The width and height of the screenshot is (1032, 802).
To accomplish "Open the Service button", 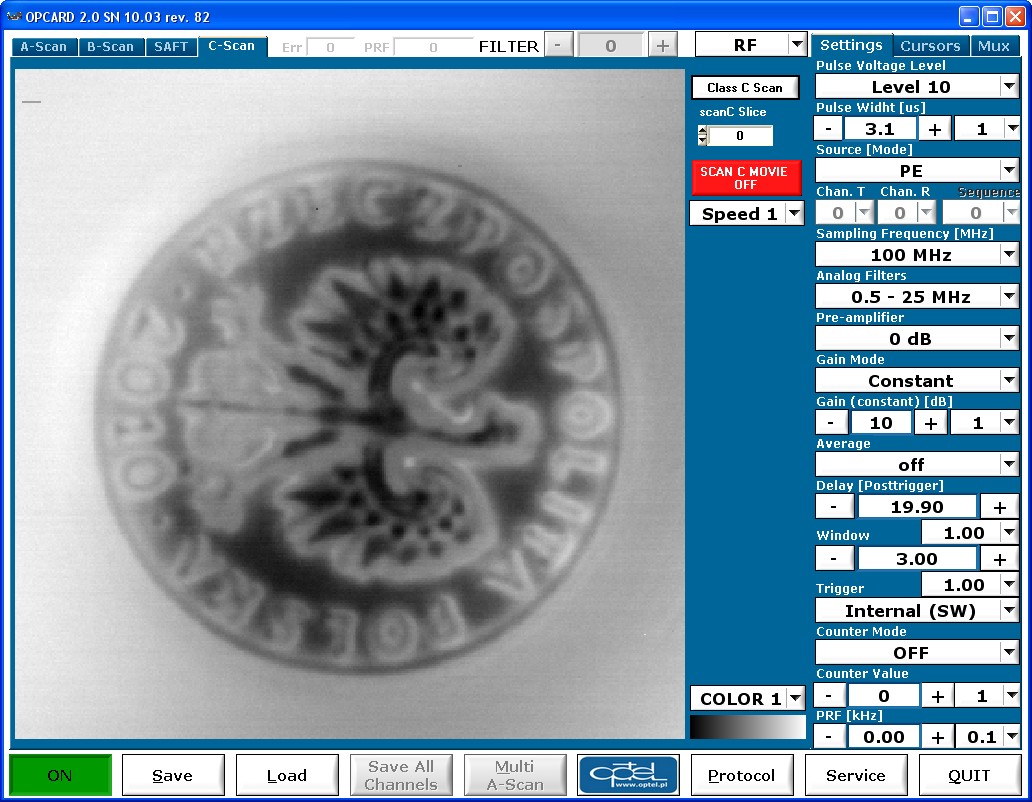I will [x=856, y=775].
